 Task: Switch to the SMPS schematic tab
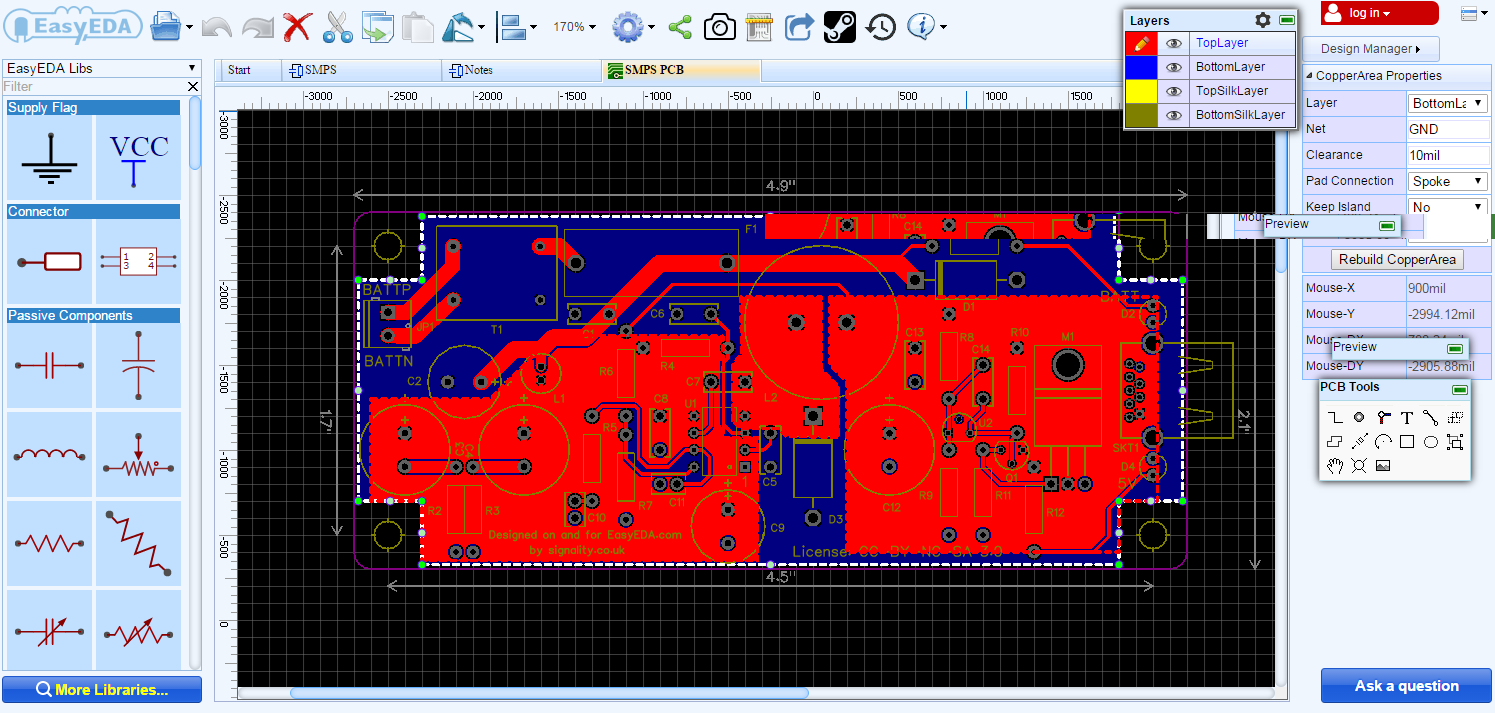click(x=320, y=70)
